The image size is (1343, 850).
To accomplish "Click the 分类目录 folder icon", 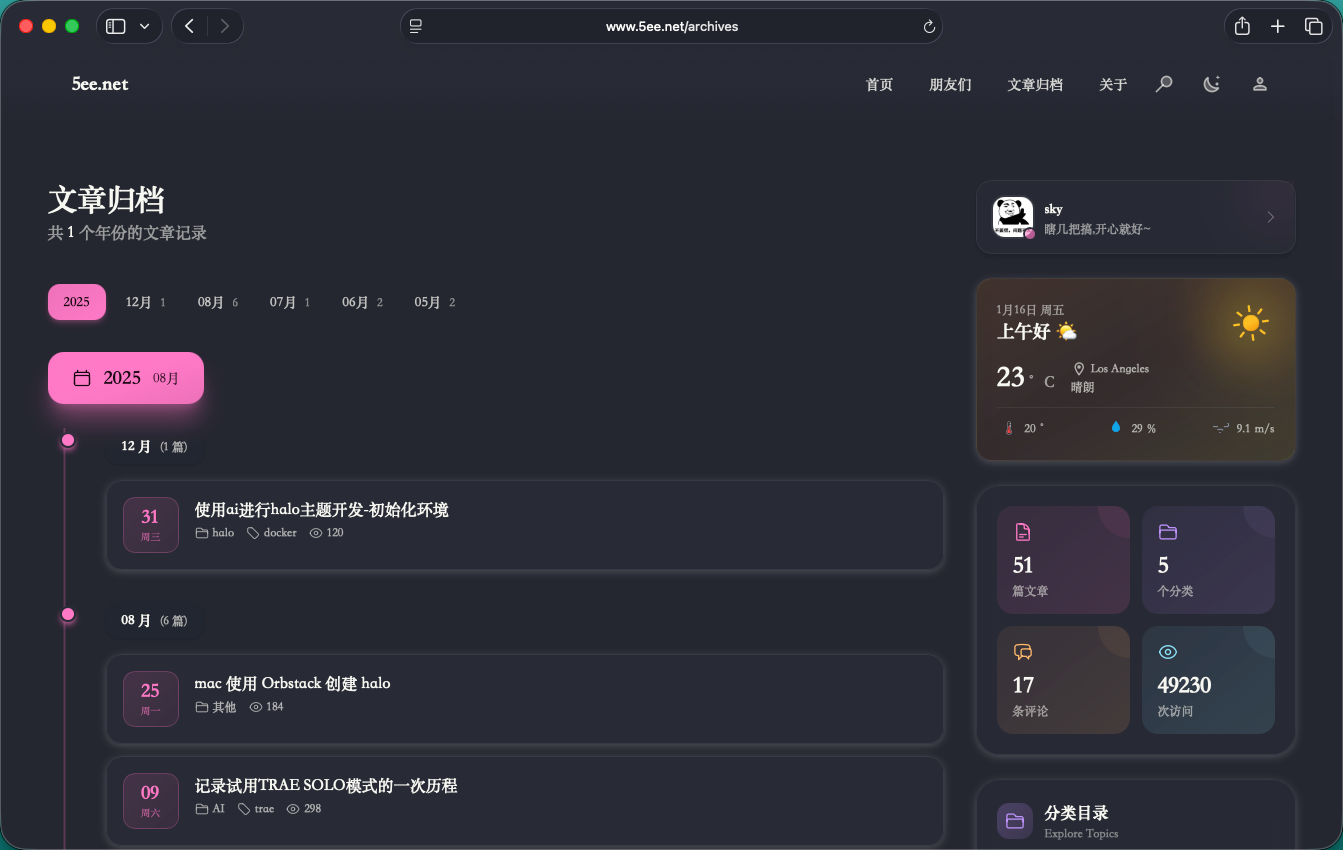I will tap(1015, 821).
